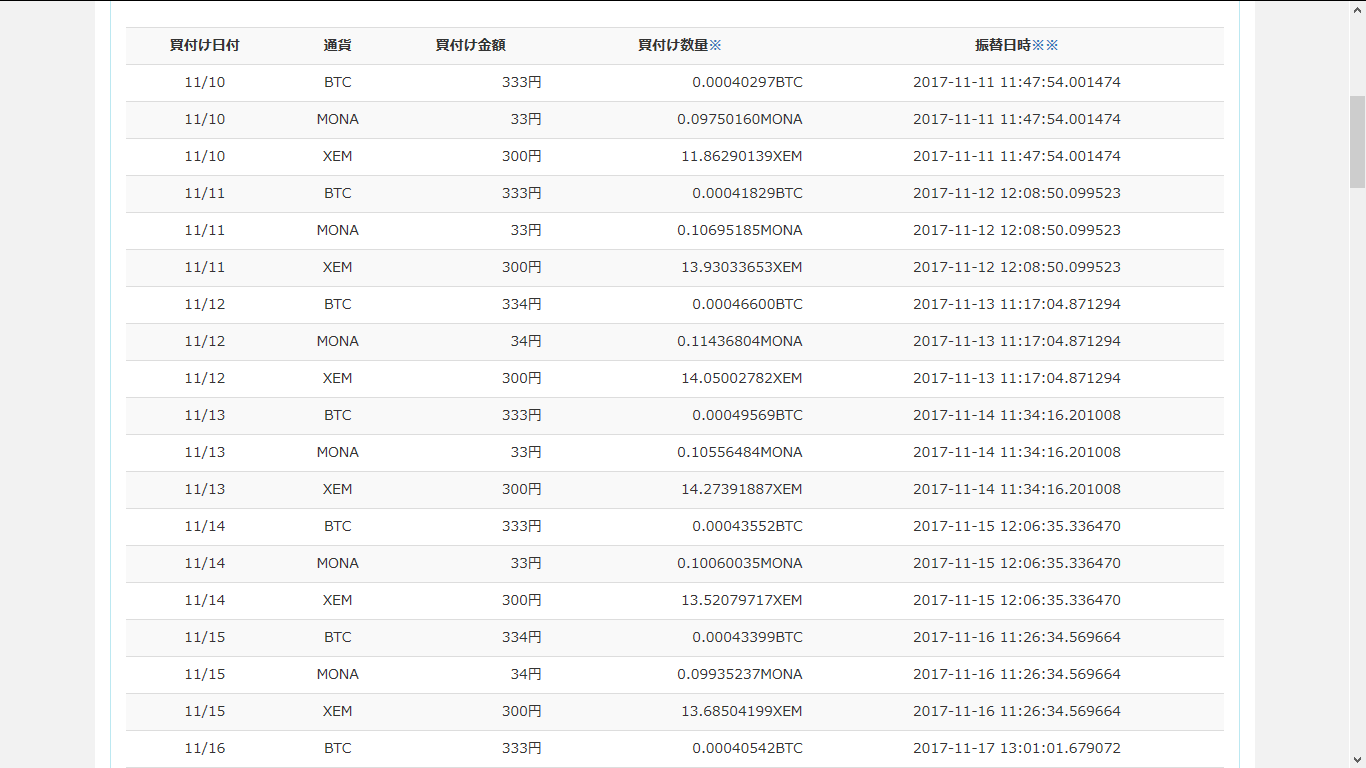Click timestamp 2017-11-14 11:34:16.201008 in BTC row
The width and height of the screenshot is (1366, 768).
pyautogui.click(x=1017, y=415)
